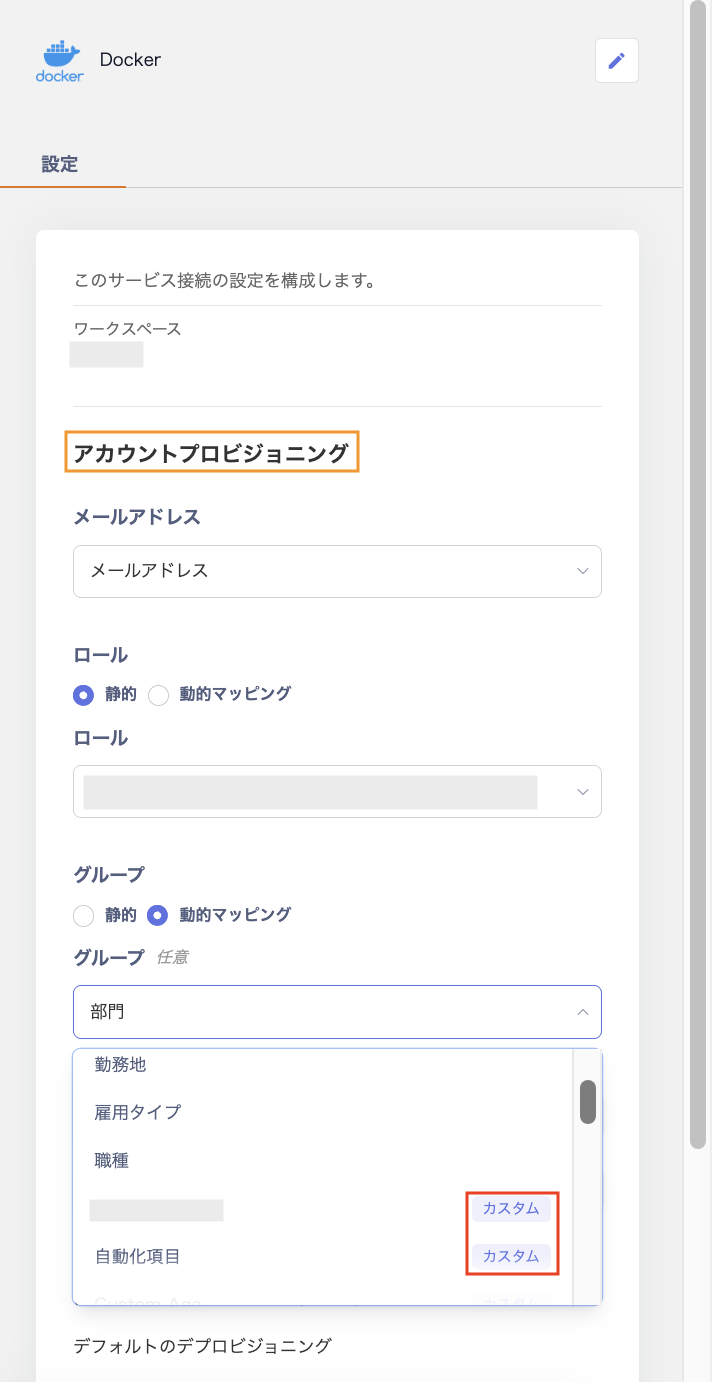Pick 職種 from dropdown options
This screenshot has width=712, height=1382.
[112, 1161]
